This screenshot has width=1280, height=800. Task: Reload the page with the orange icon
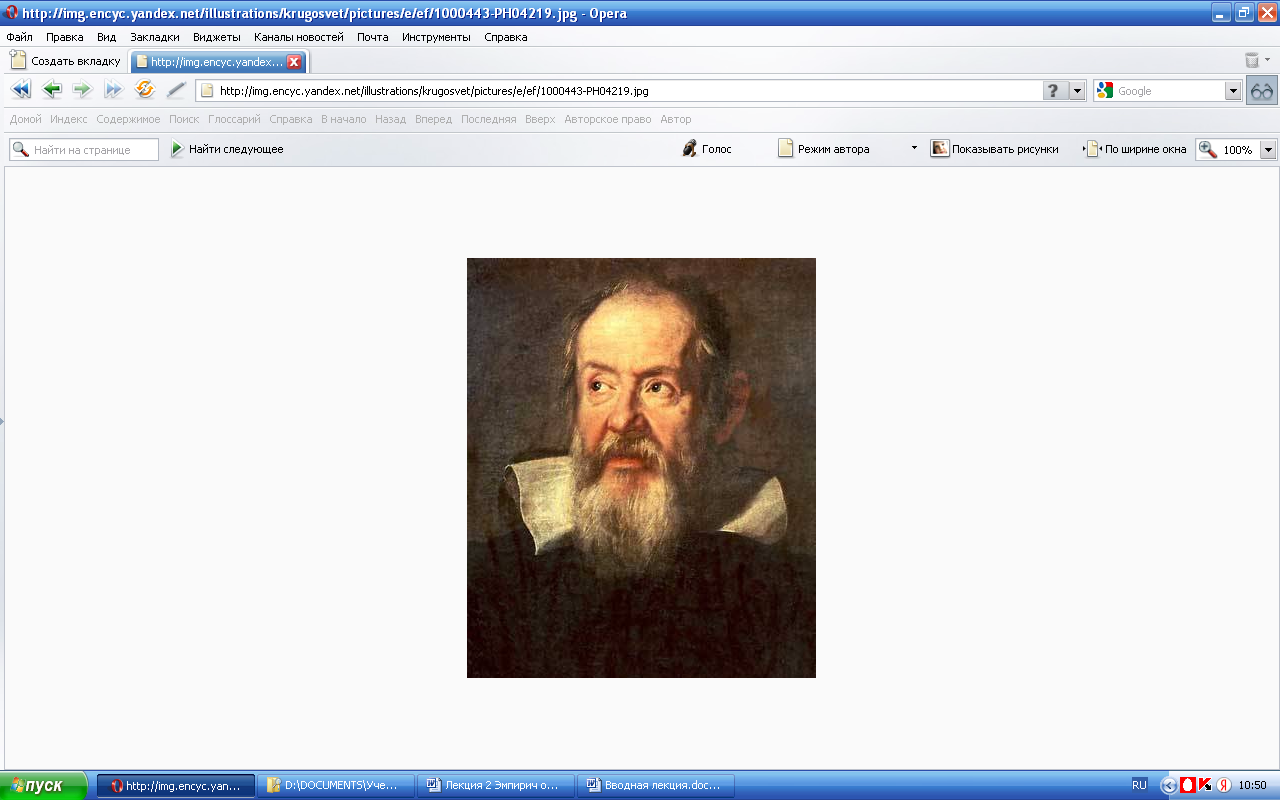pos(146,90)
